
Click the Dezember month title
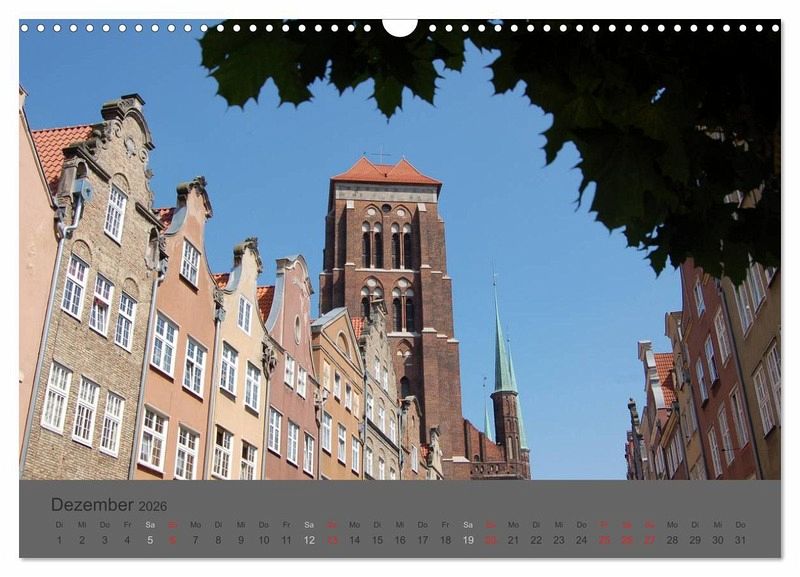coord(92,505)
